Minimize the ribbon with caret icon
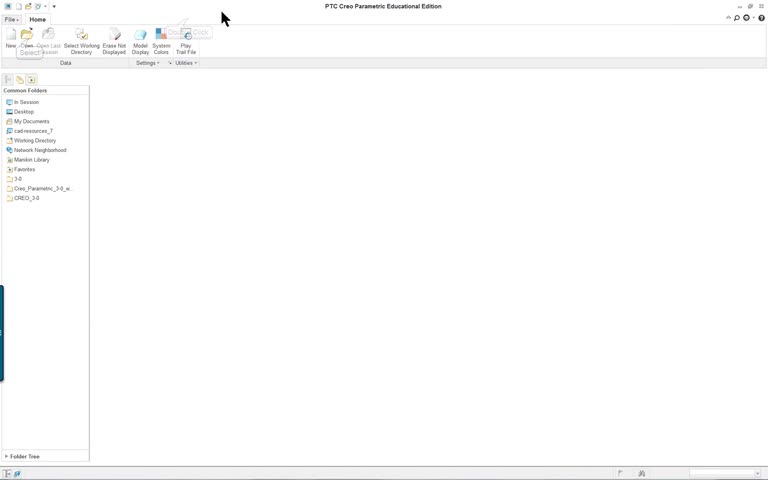 click(728, 18)
